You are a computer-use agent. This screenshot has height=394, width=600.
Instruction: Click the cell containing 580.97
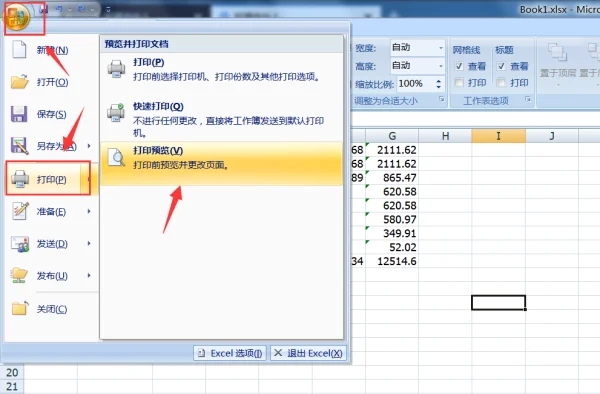pyautogui.click(x=392, y=219)
